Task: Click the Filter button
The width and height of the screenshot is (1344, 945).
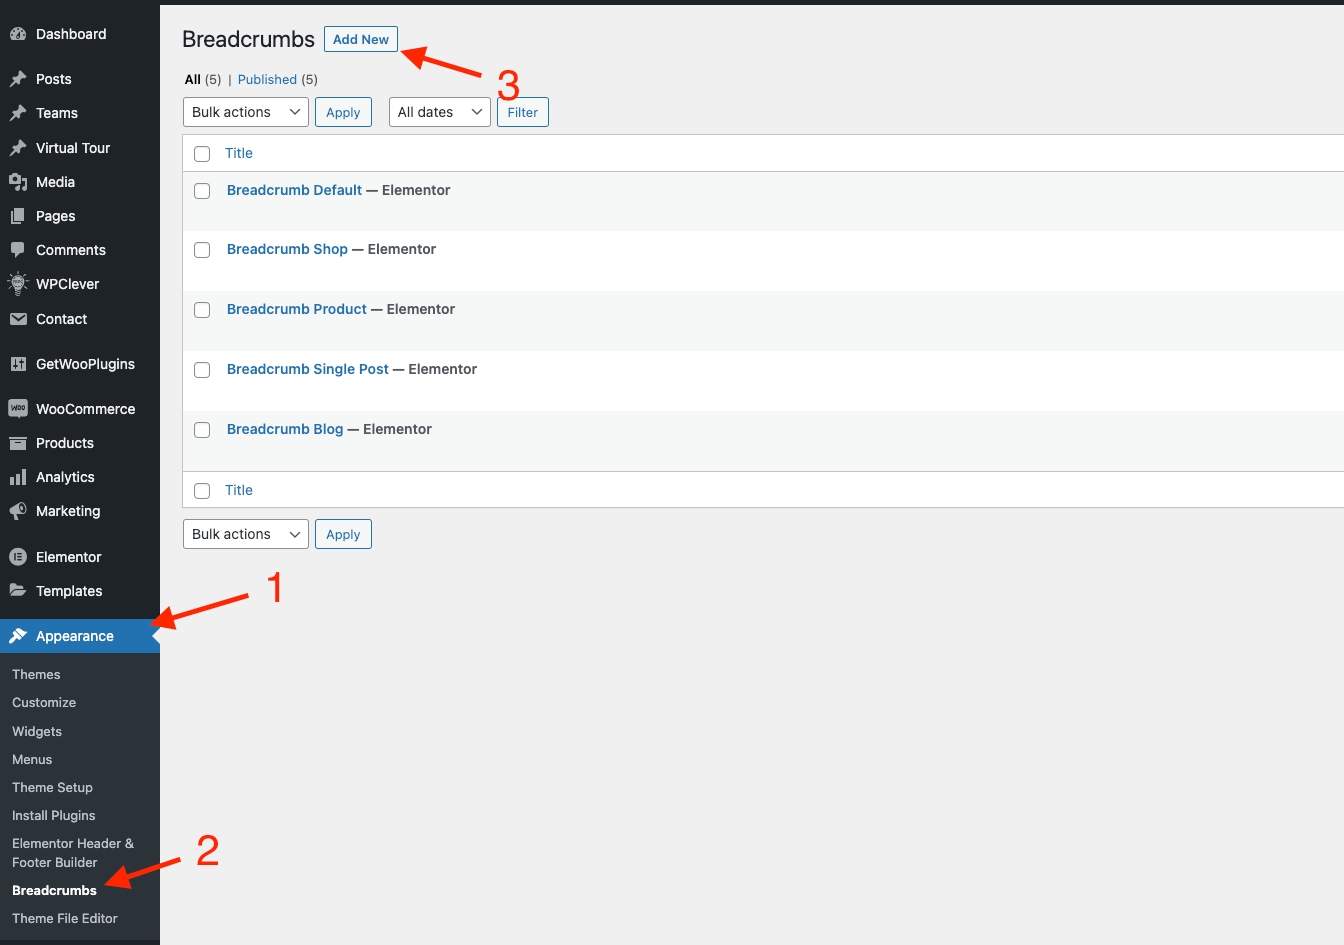Action: [522, 112]
